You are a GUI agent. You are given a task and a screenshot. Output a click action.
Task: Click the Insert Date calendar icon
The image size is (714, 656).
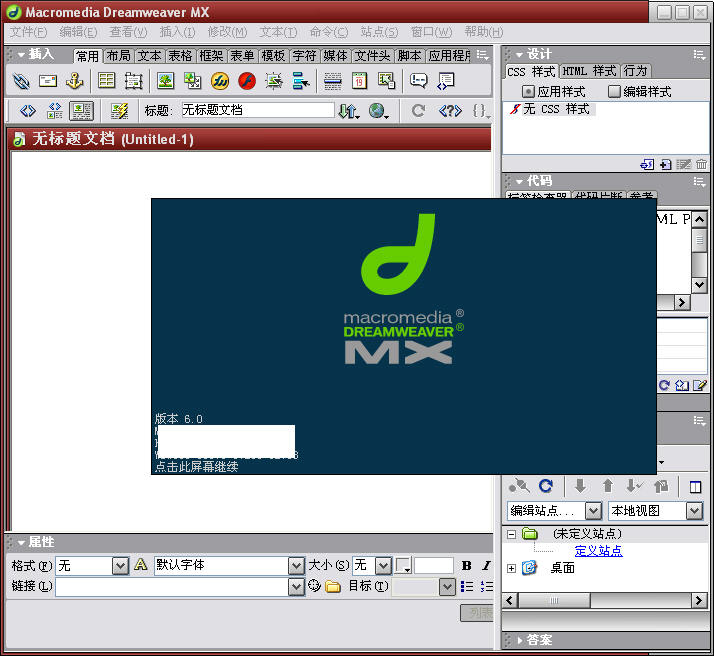pos(359,81)
